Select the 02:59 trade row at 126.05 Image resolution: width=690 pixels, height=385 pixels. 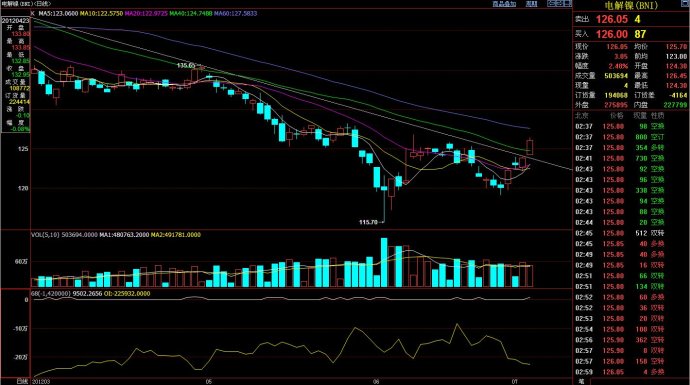(x=631, y=372)
